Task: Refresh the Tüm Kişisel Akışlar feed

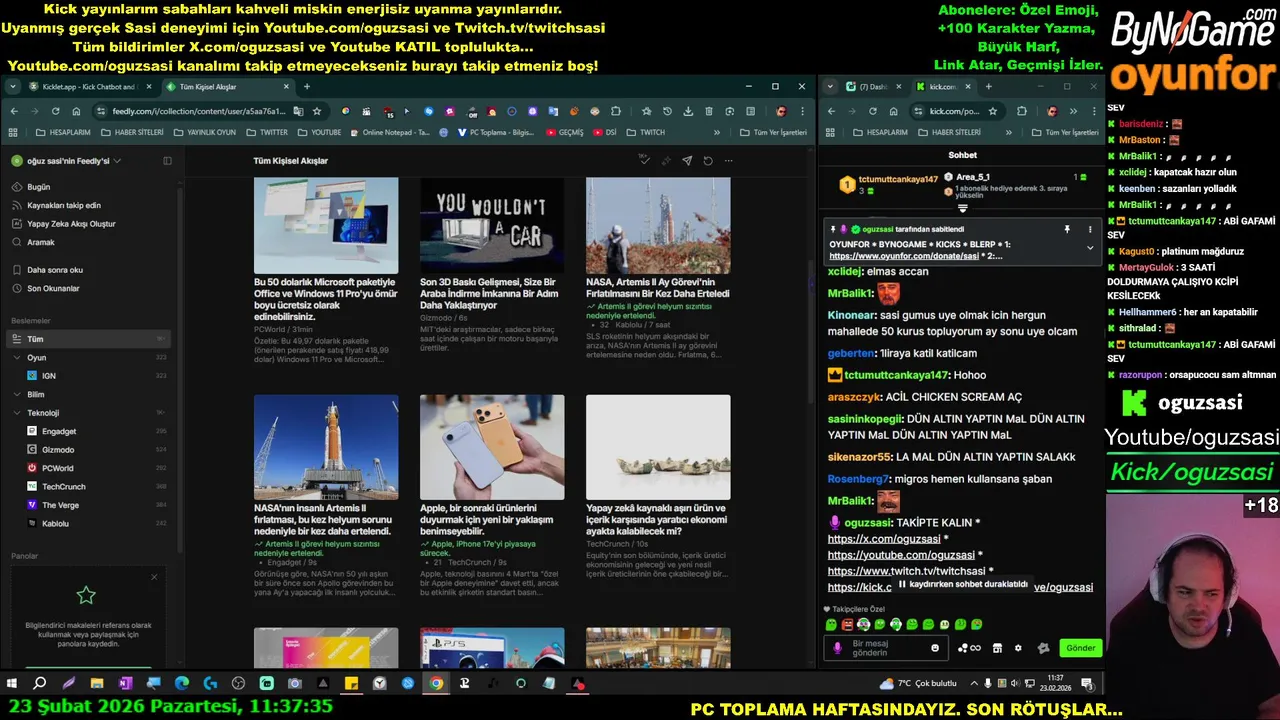Action: coord(708,160)
